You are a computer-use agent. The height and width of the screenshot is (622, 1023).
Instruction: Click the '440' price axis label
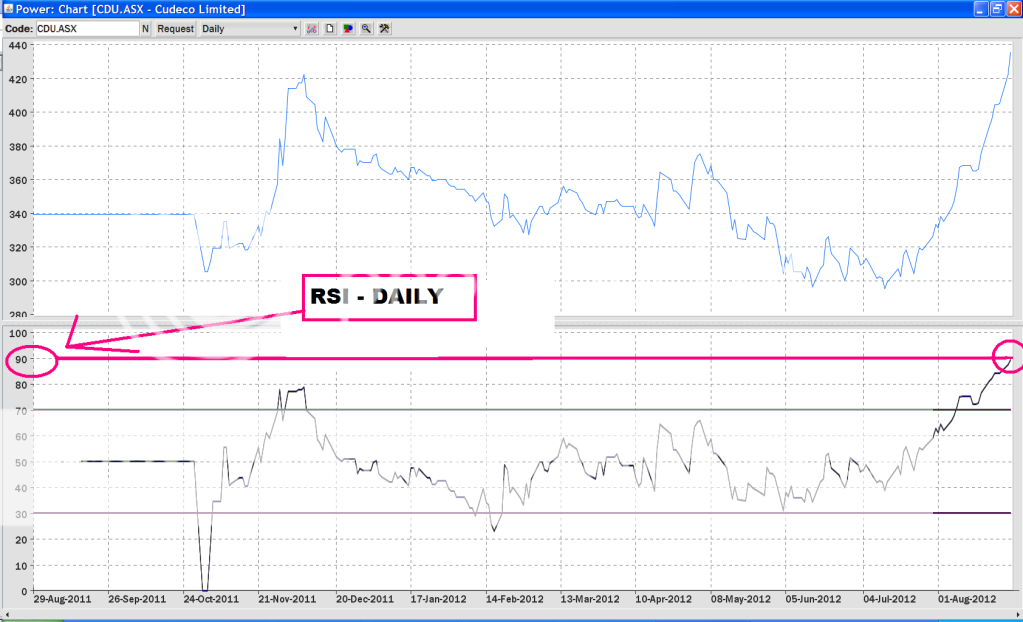coord(18,46)
